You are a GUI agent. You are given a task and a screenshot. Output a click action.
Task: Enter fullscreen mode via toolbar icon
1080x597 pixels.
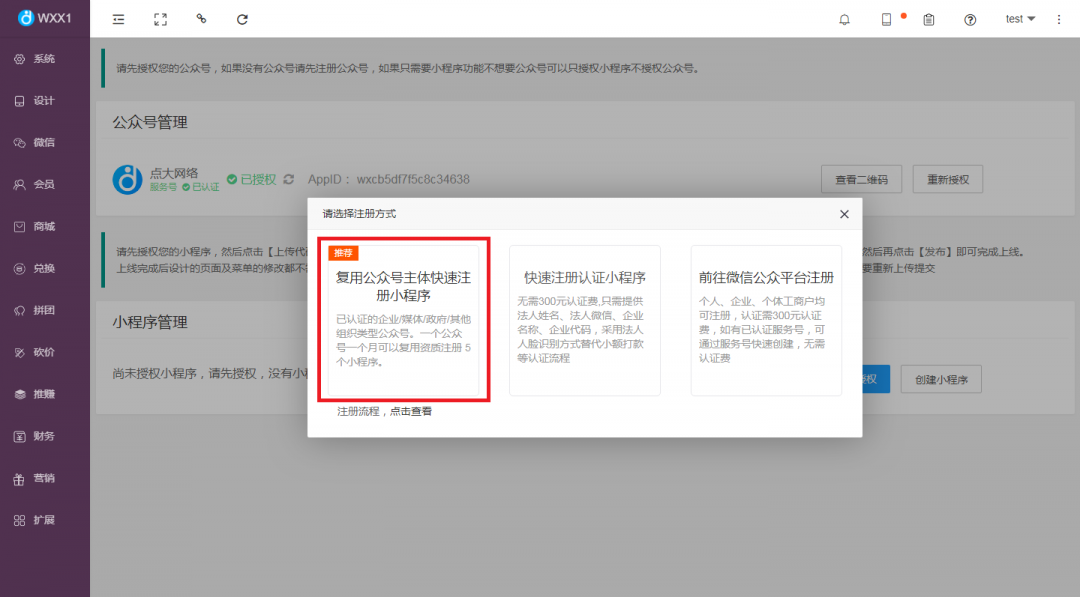(159, 18)
